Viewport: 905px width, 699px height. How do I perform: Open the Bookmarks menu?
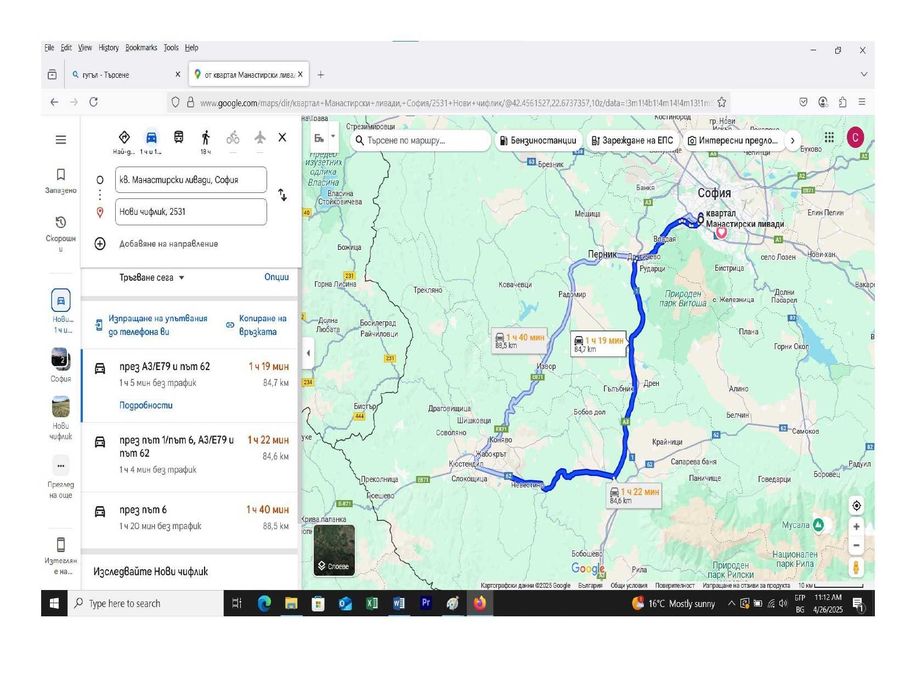click(141, 48)
